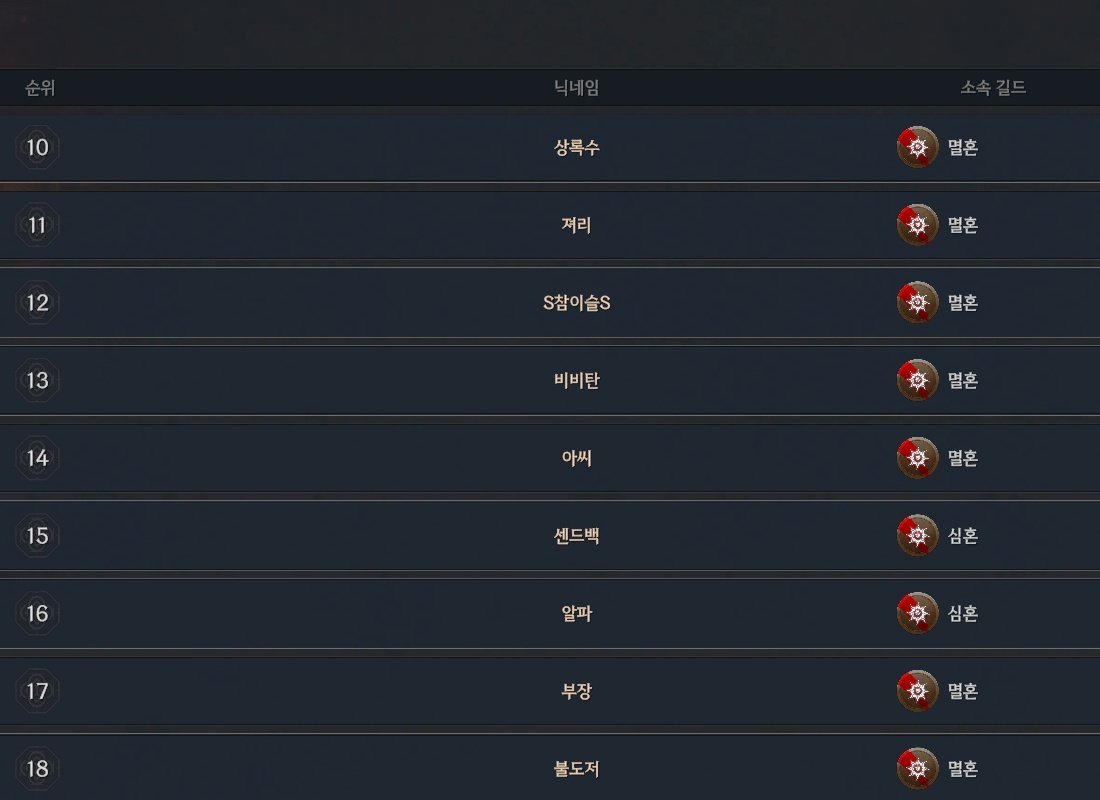Click 멸혼 guild name in rank 13 row

(962, 380)
